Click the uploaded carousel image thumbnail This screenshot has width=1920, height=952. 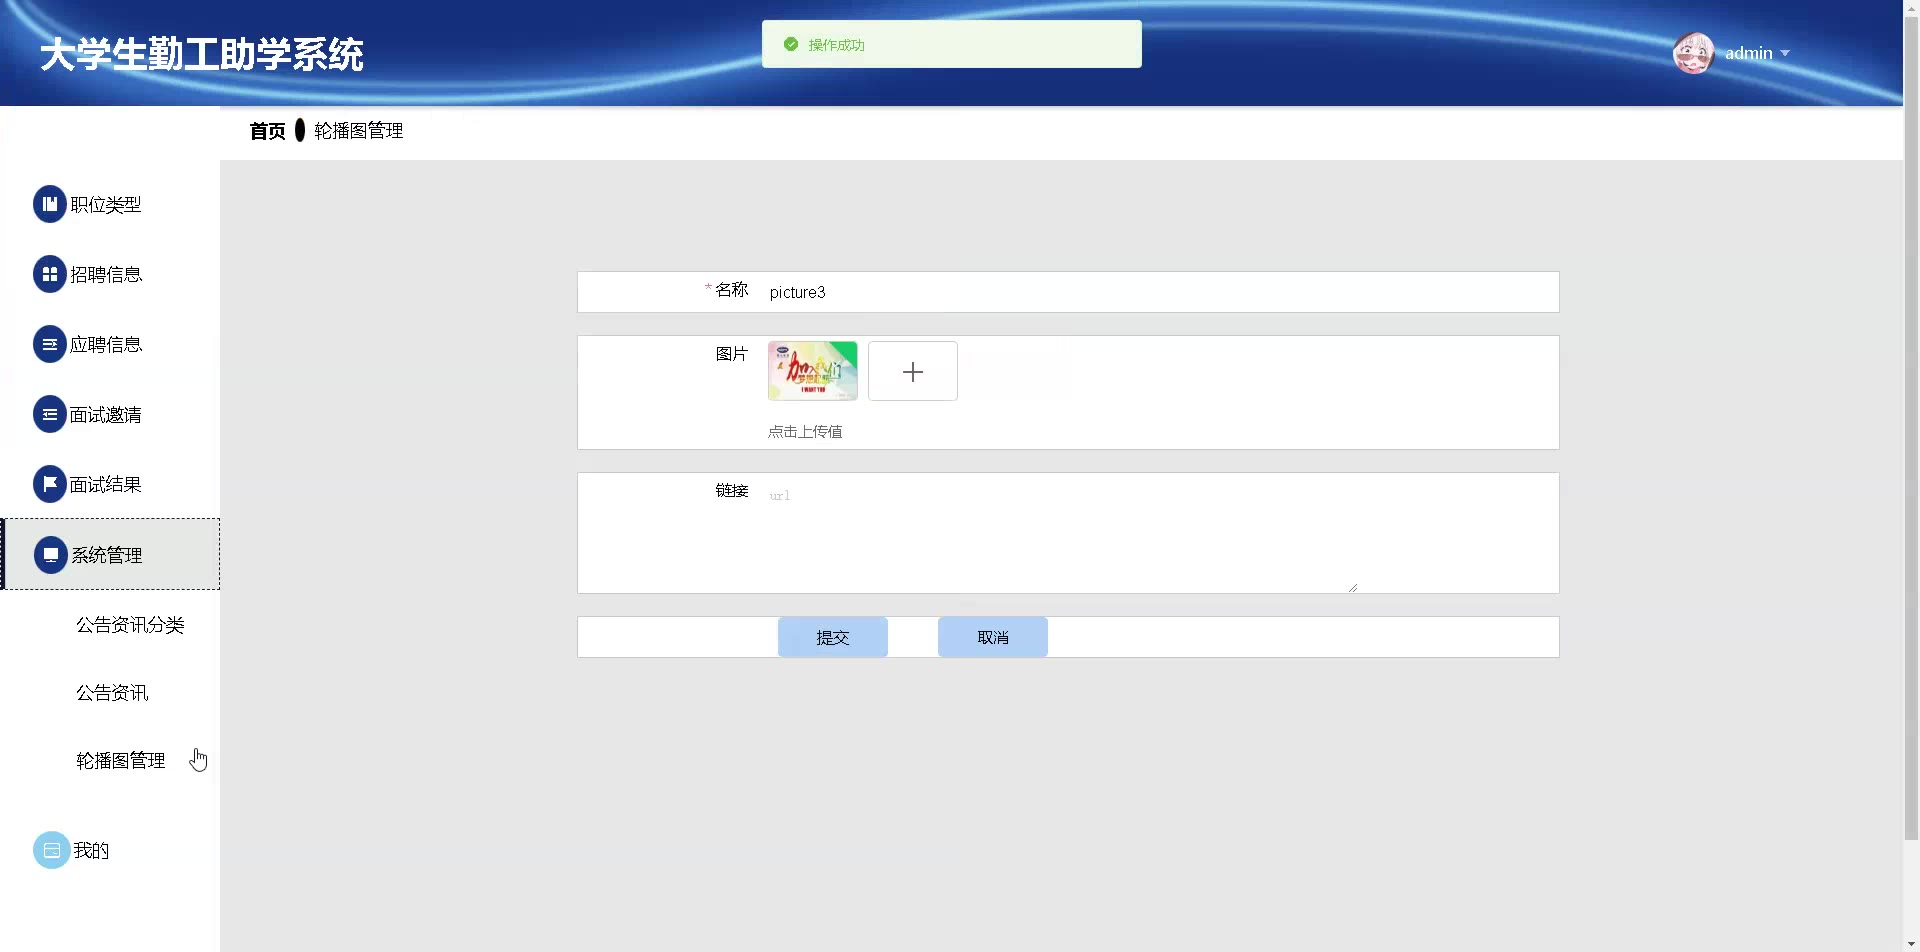coord(813,371)
